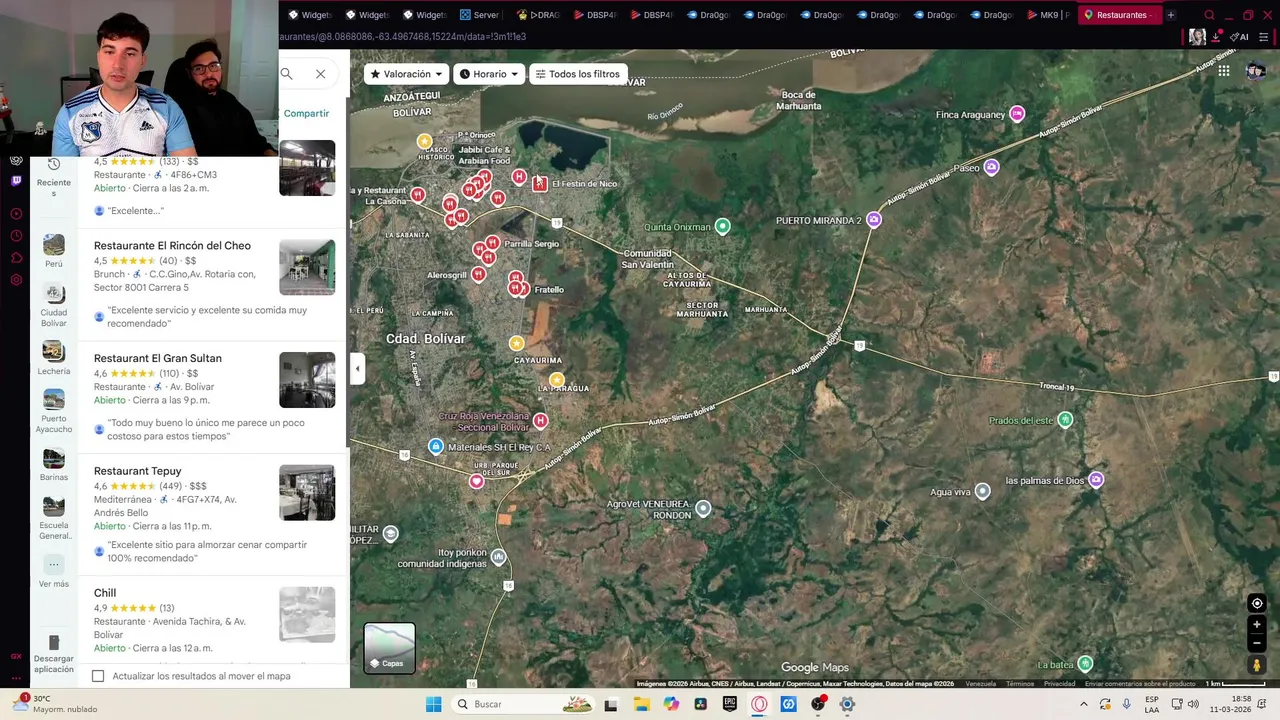Viewport: 1280px width, 720px height.
Task: Open the weather widget showing 30°C
Action: pyautogui.click(x=55, y=704)
